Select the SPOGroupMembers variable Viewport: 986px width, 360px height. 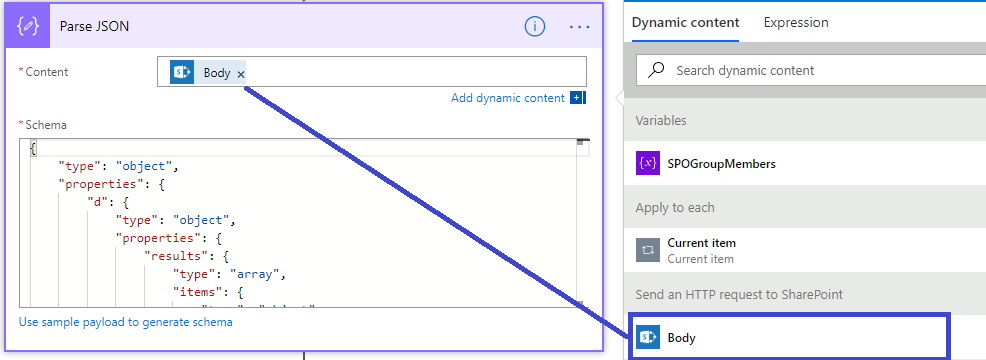click(x=805, y=164)
